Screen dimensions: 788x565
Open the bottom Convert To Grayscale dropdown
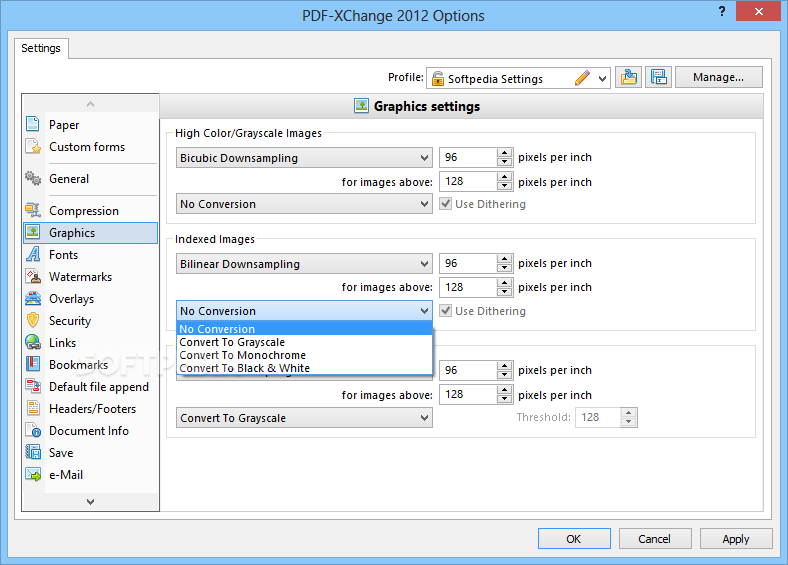tap(304, 418)
